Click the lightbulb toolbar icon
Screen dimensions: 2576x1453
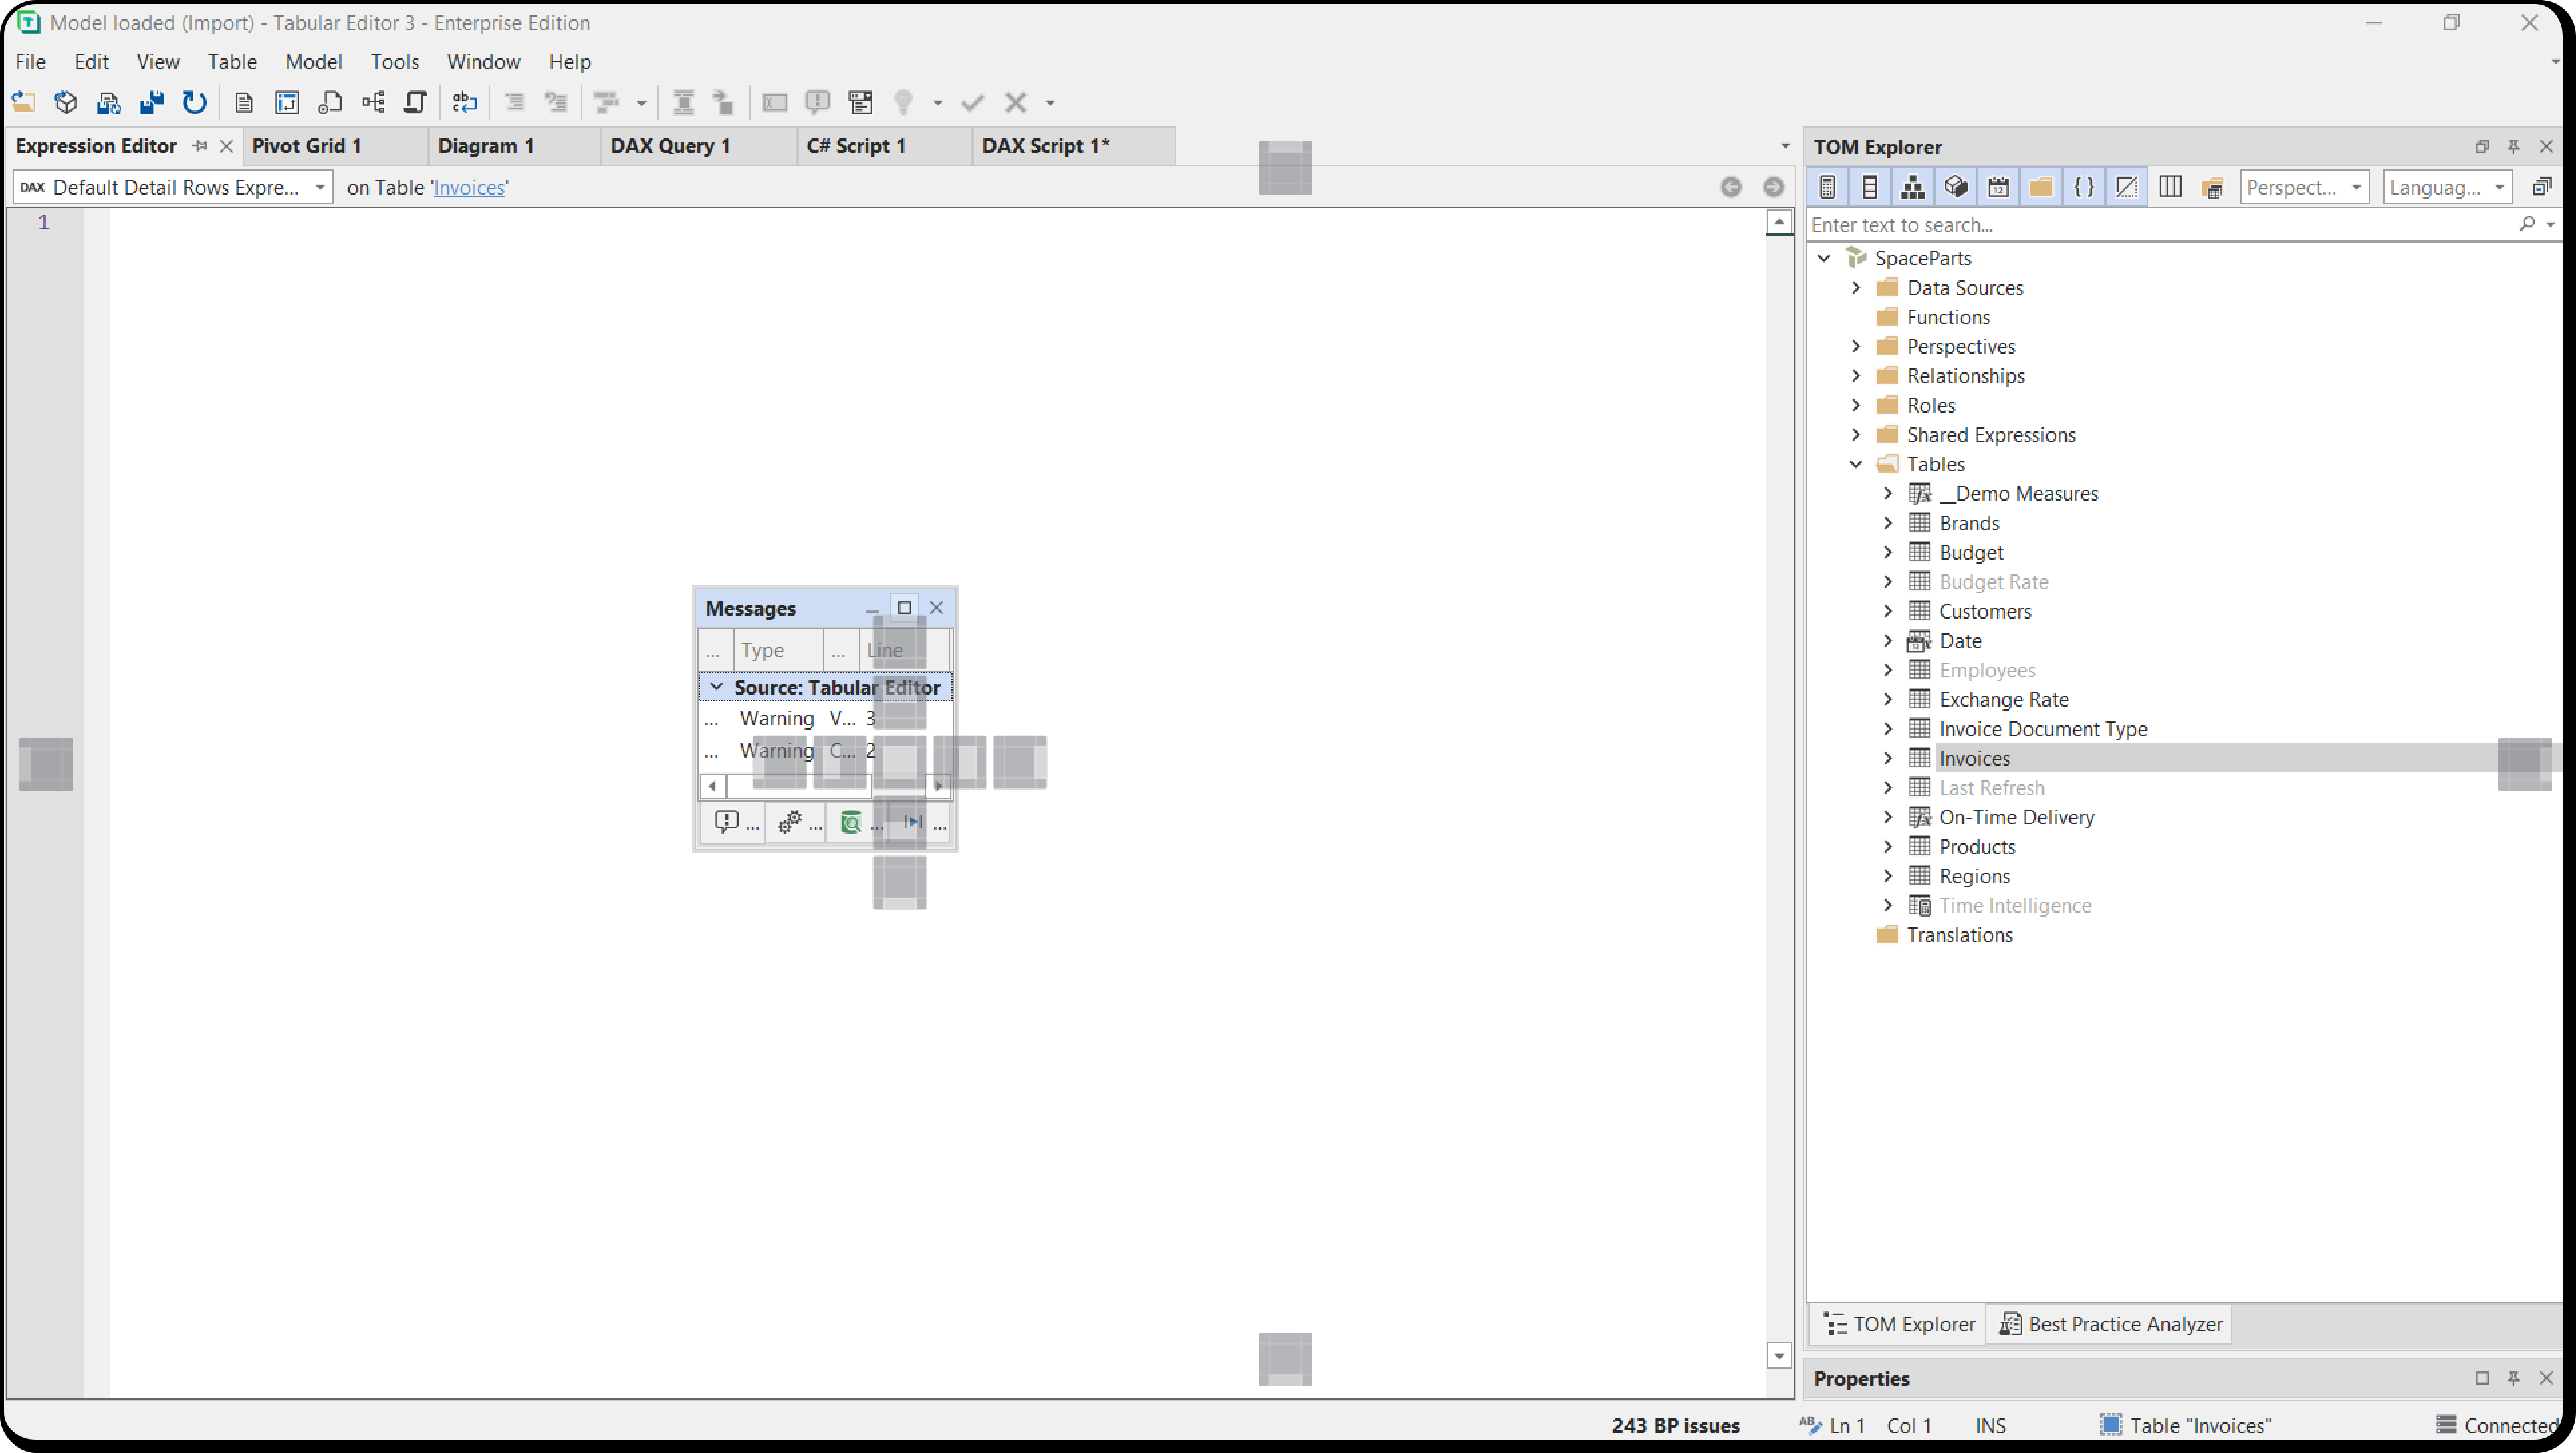click(x=904, y=102)
